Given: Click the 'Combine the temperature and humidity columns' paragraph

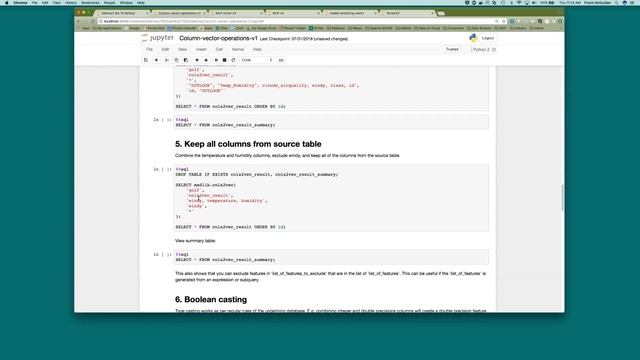Looking at the screenshot, I should (288, 156).
